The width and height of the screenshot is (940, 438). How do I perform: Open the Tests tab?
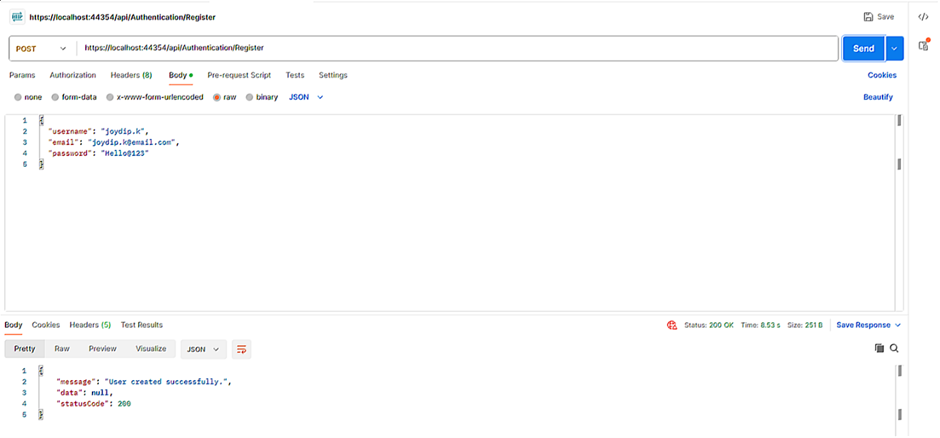[295, 75]
